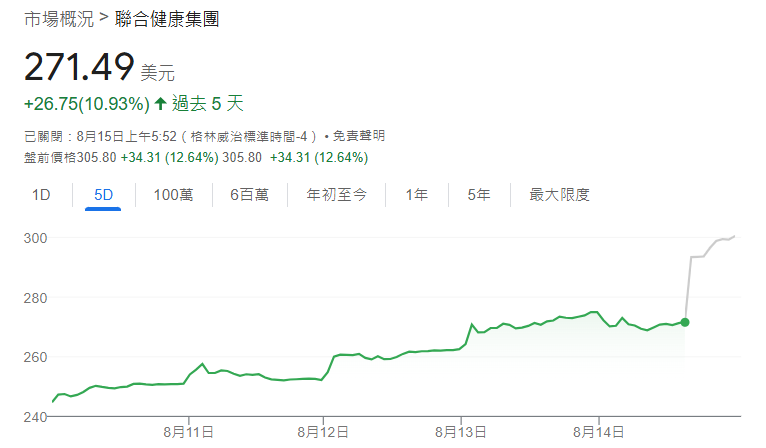Click the 8月14日 date axis label
The image size is (766, 448).
point(598,432)
